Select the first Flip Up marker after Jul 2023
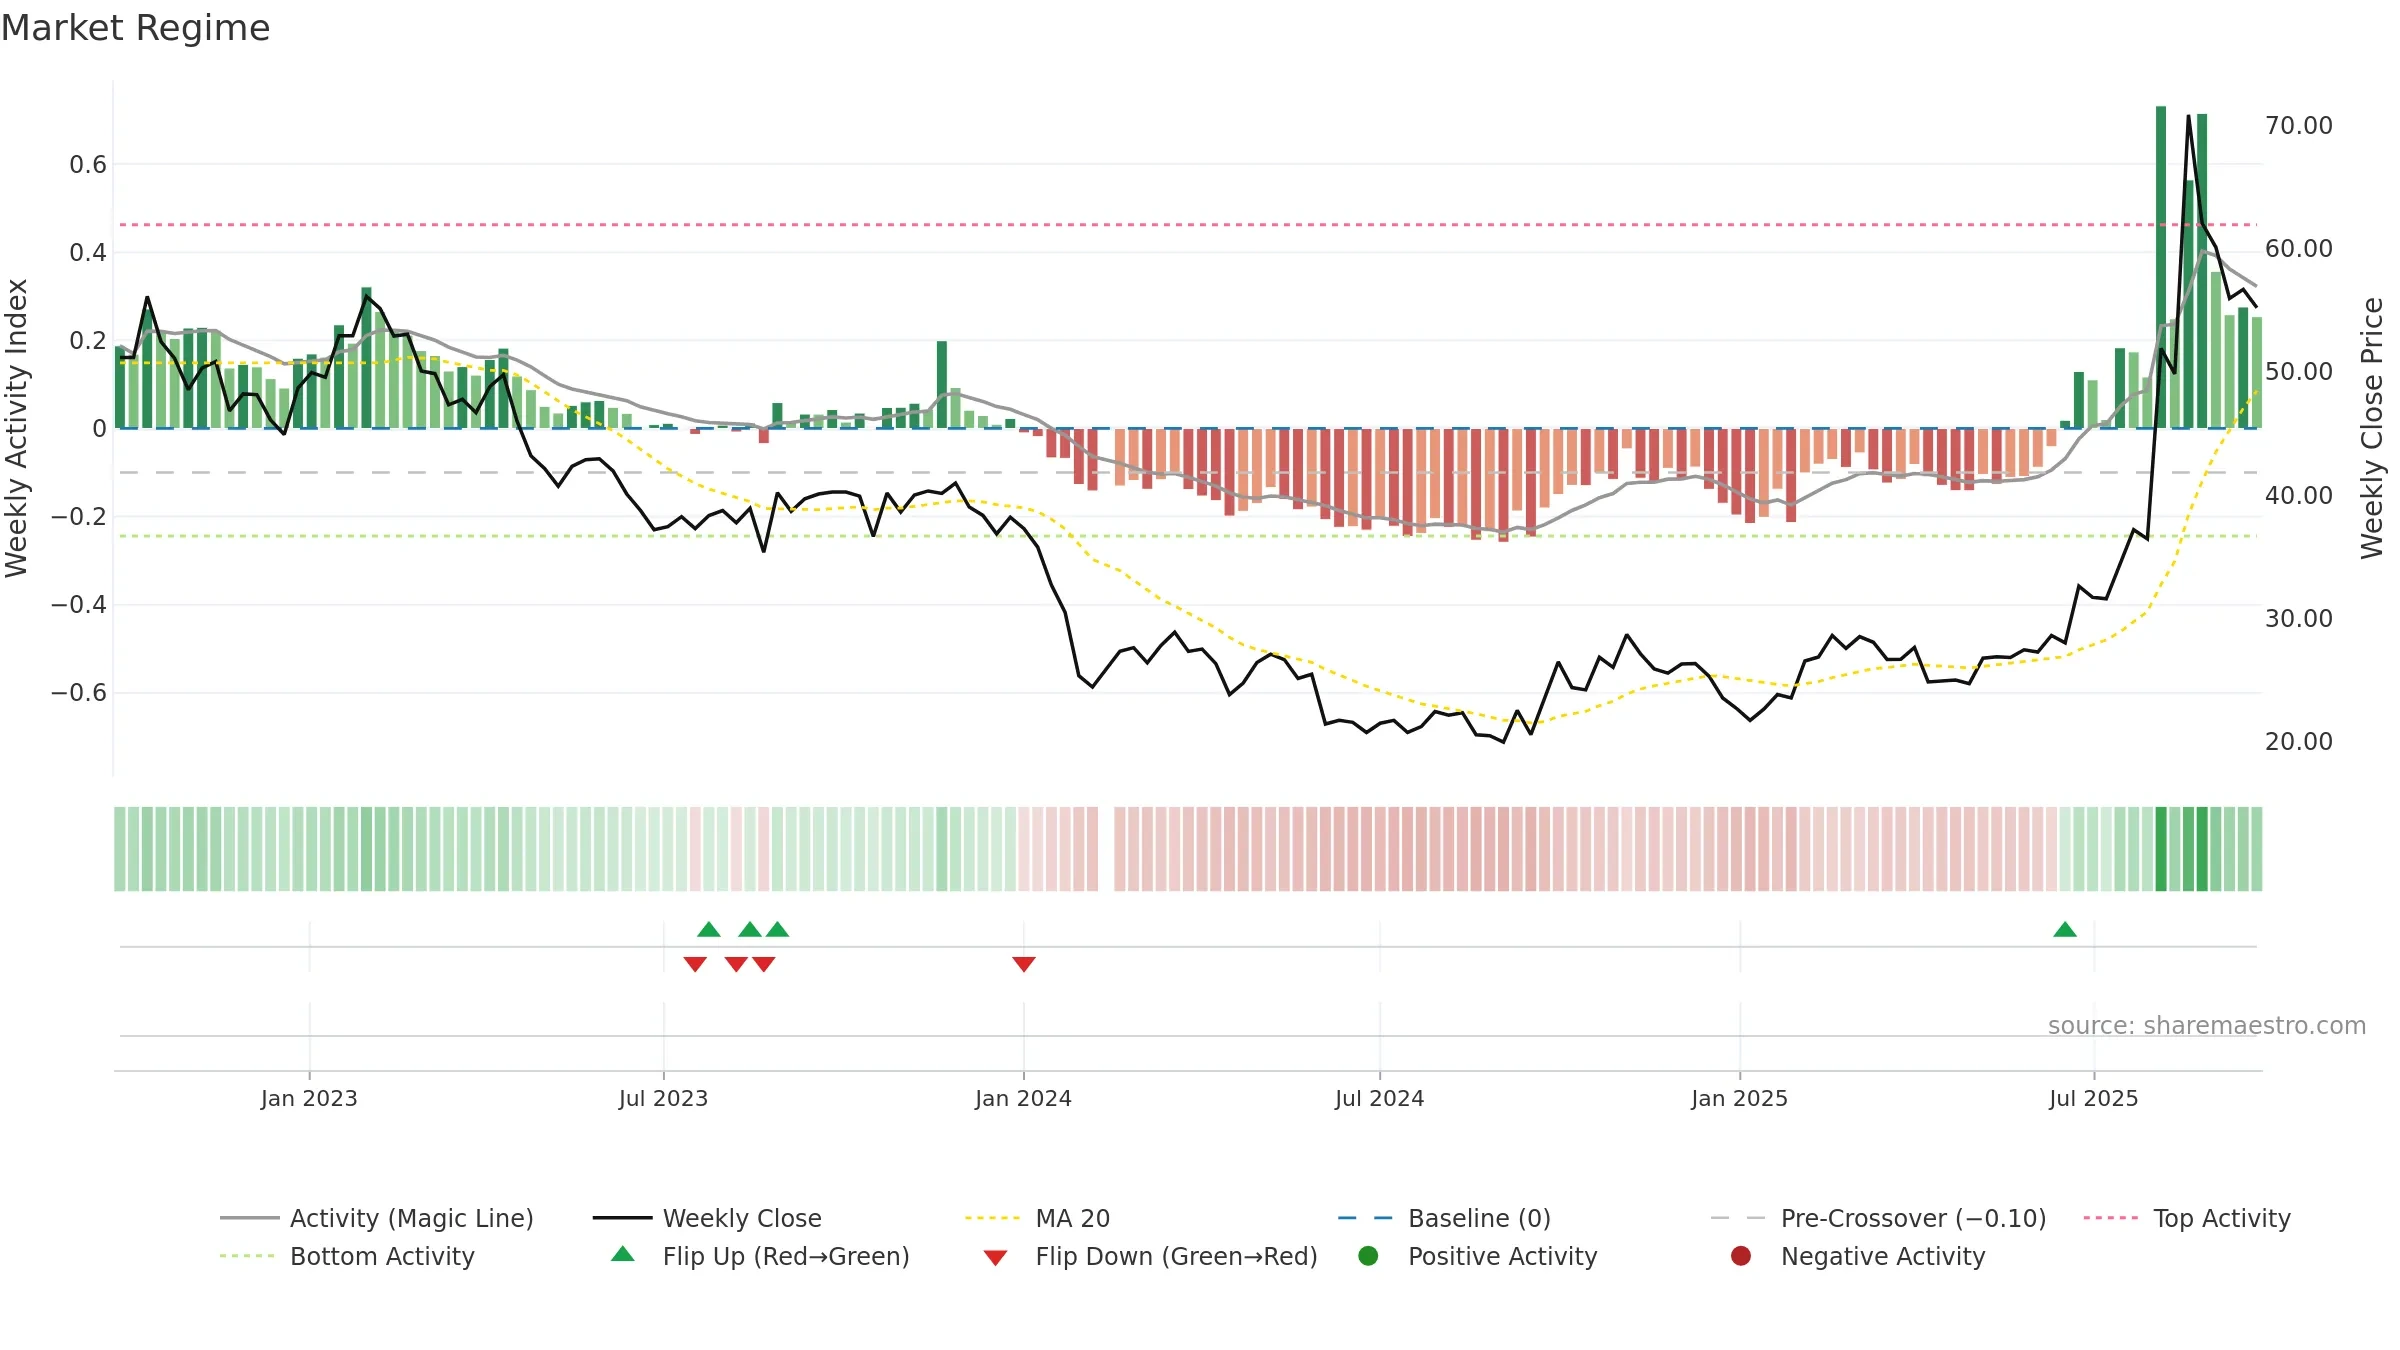This screenshot has width=2400, height=1350. 709,929
